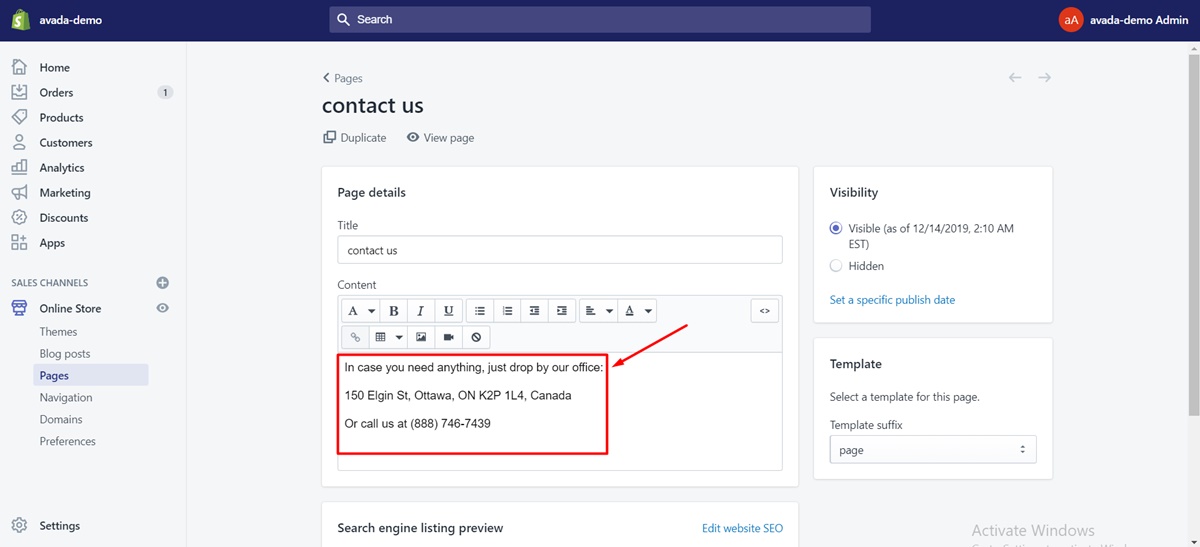Viewport: 1200px width, 547px height.
Task: Click the avada-demo Admin avatar
Action: tap(1071, 20)
